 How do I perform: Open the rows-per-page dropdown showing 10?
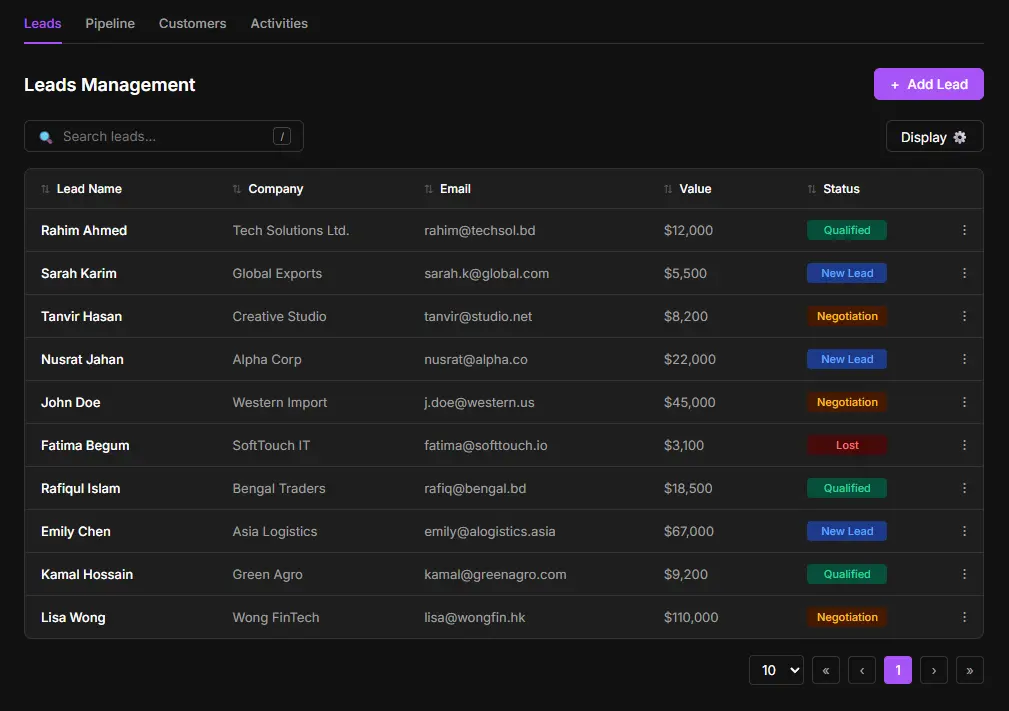click(x=776, y=670)
